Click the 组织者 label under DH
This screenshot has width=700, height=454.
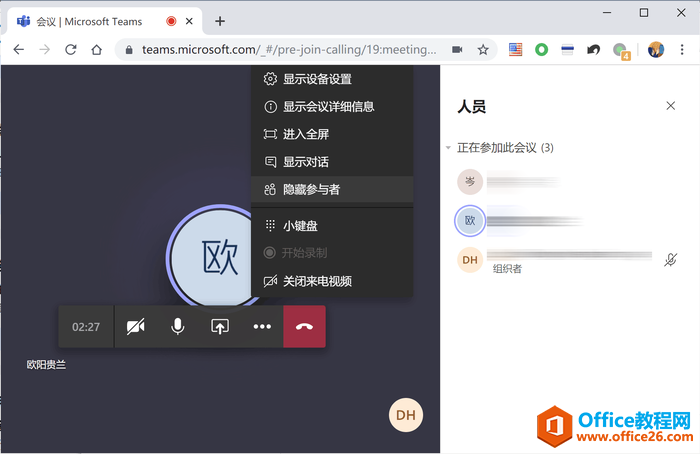[507, 268]
